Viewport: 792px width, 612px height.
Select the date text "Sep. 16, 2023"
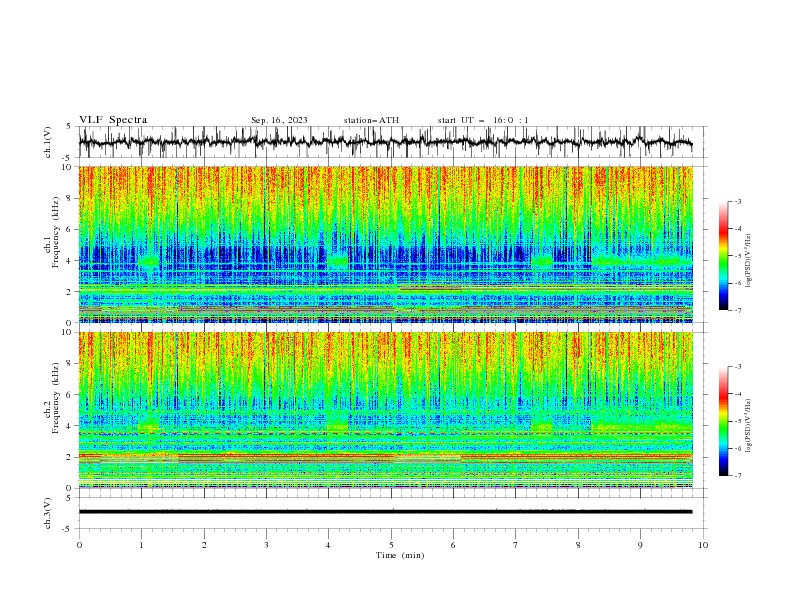279,120
